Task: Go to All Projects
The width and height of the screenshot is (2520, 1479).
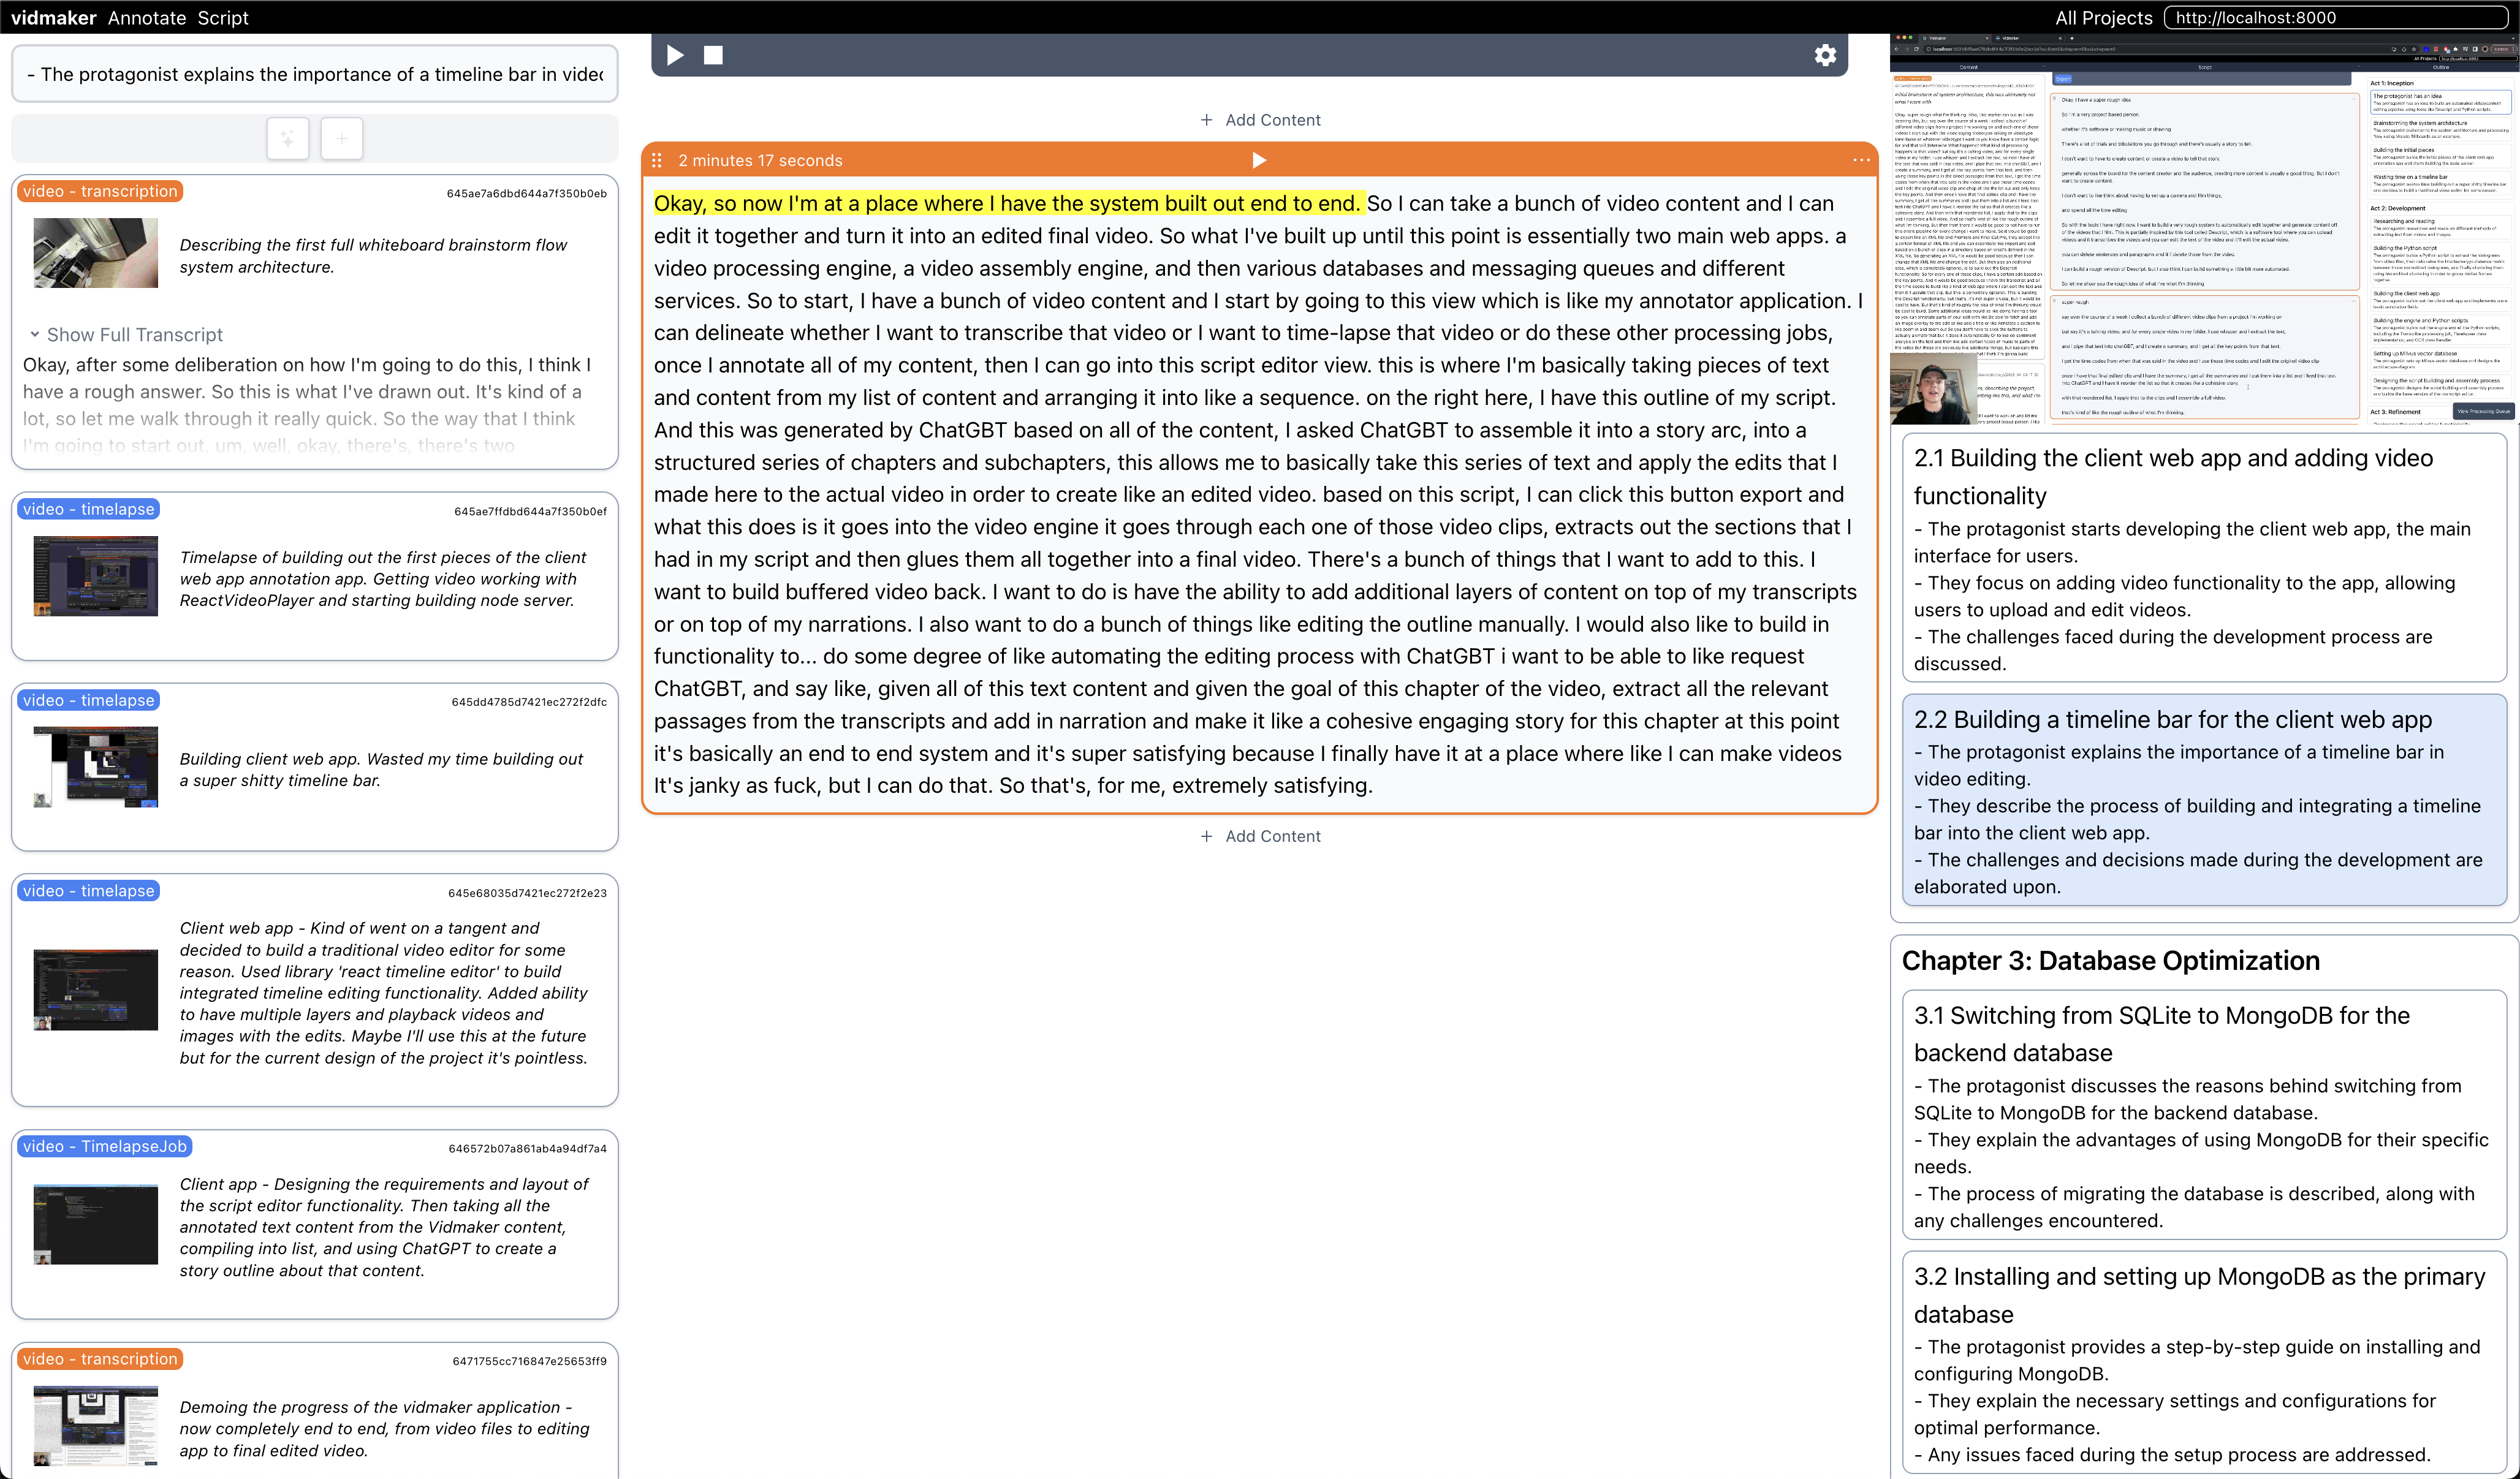Action: 2103,17
